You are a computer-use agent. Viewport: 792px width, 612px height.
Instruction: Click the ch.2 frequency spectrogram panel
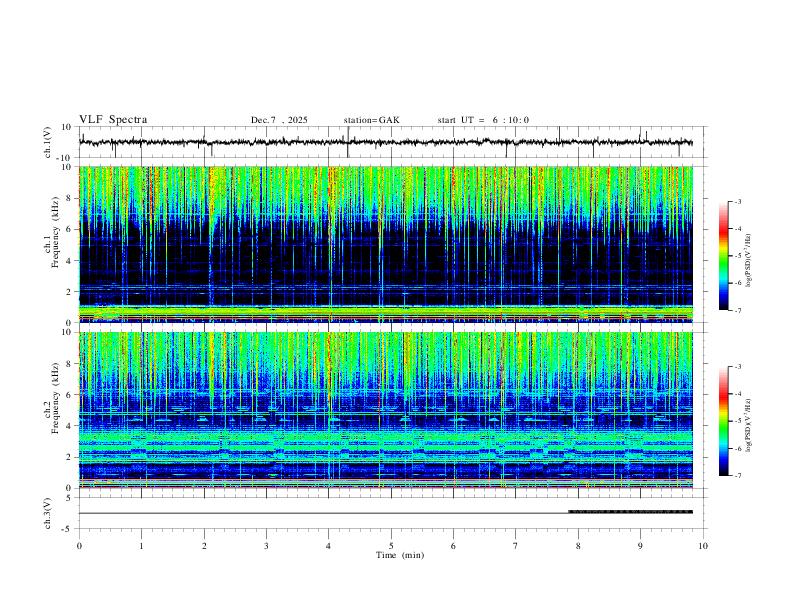click(x=386, y=410)
